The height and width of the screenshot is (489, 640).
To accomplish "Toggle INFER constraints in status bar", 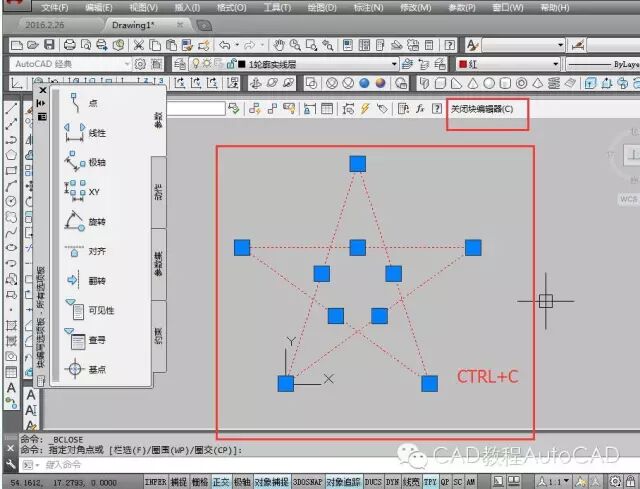I will (156, 482).
